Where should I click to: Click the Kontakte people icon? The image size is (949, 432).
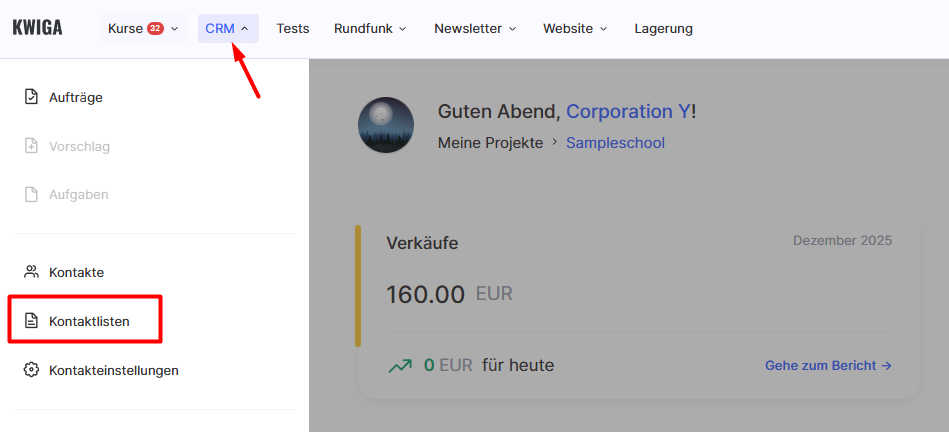click(x=31, y=272)
